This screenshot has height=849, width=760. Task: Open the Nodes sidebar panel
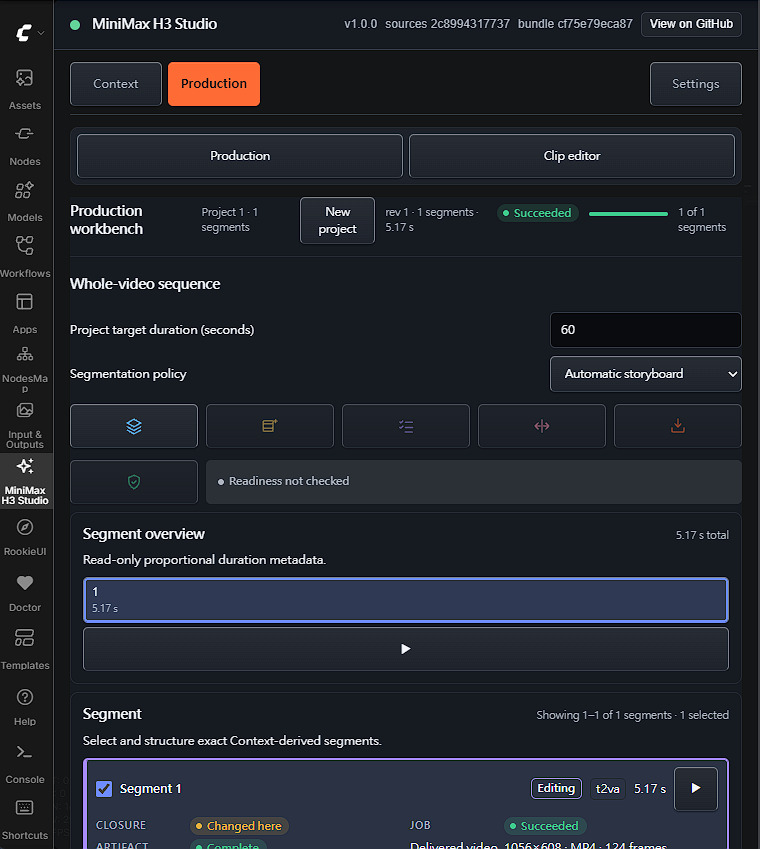pyautogui.click(x=25, y=146)
